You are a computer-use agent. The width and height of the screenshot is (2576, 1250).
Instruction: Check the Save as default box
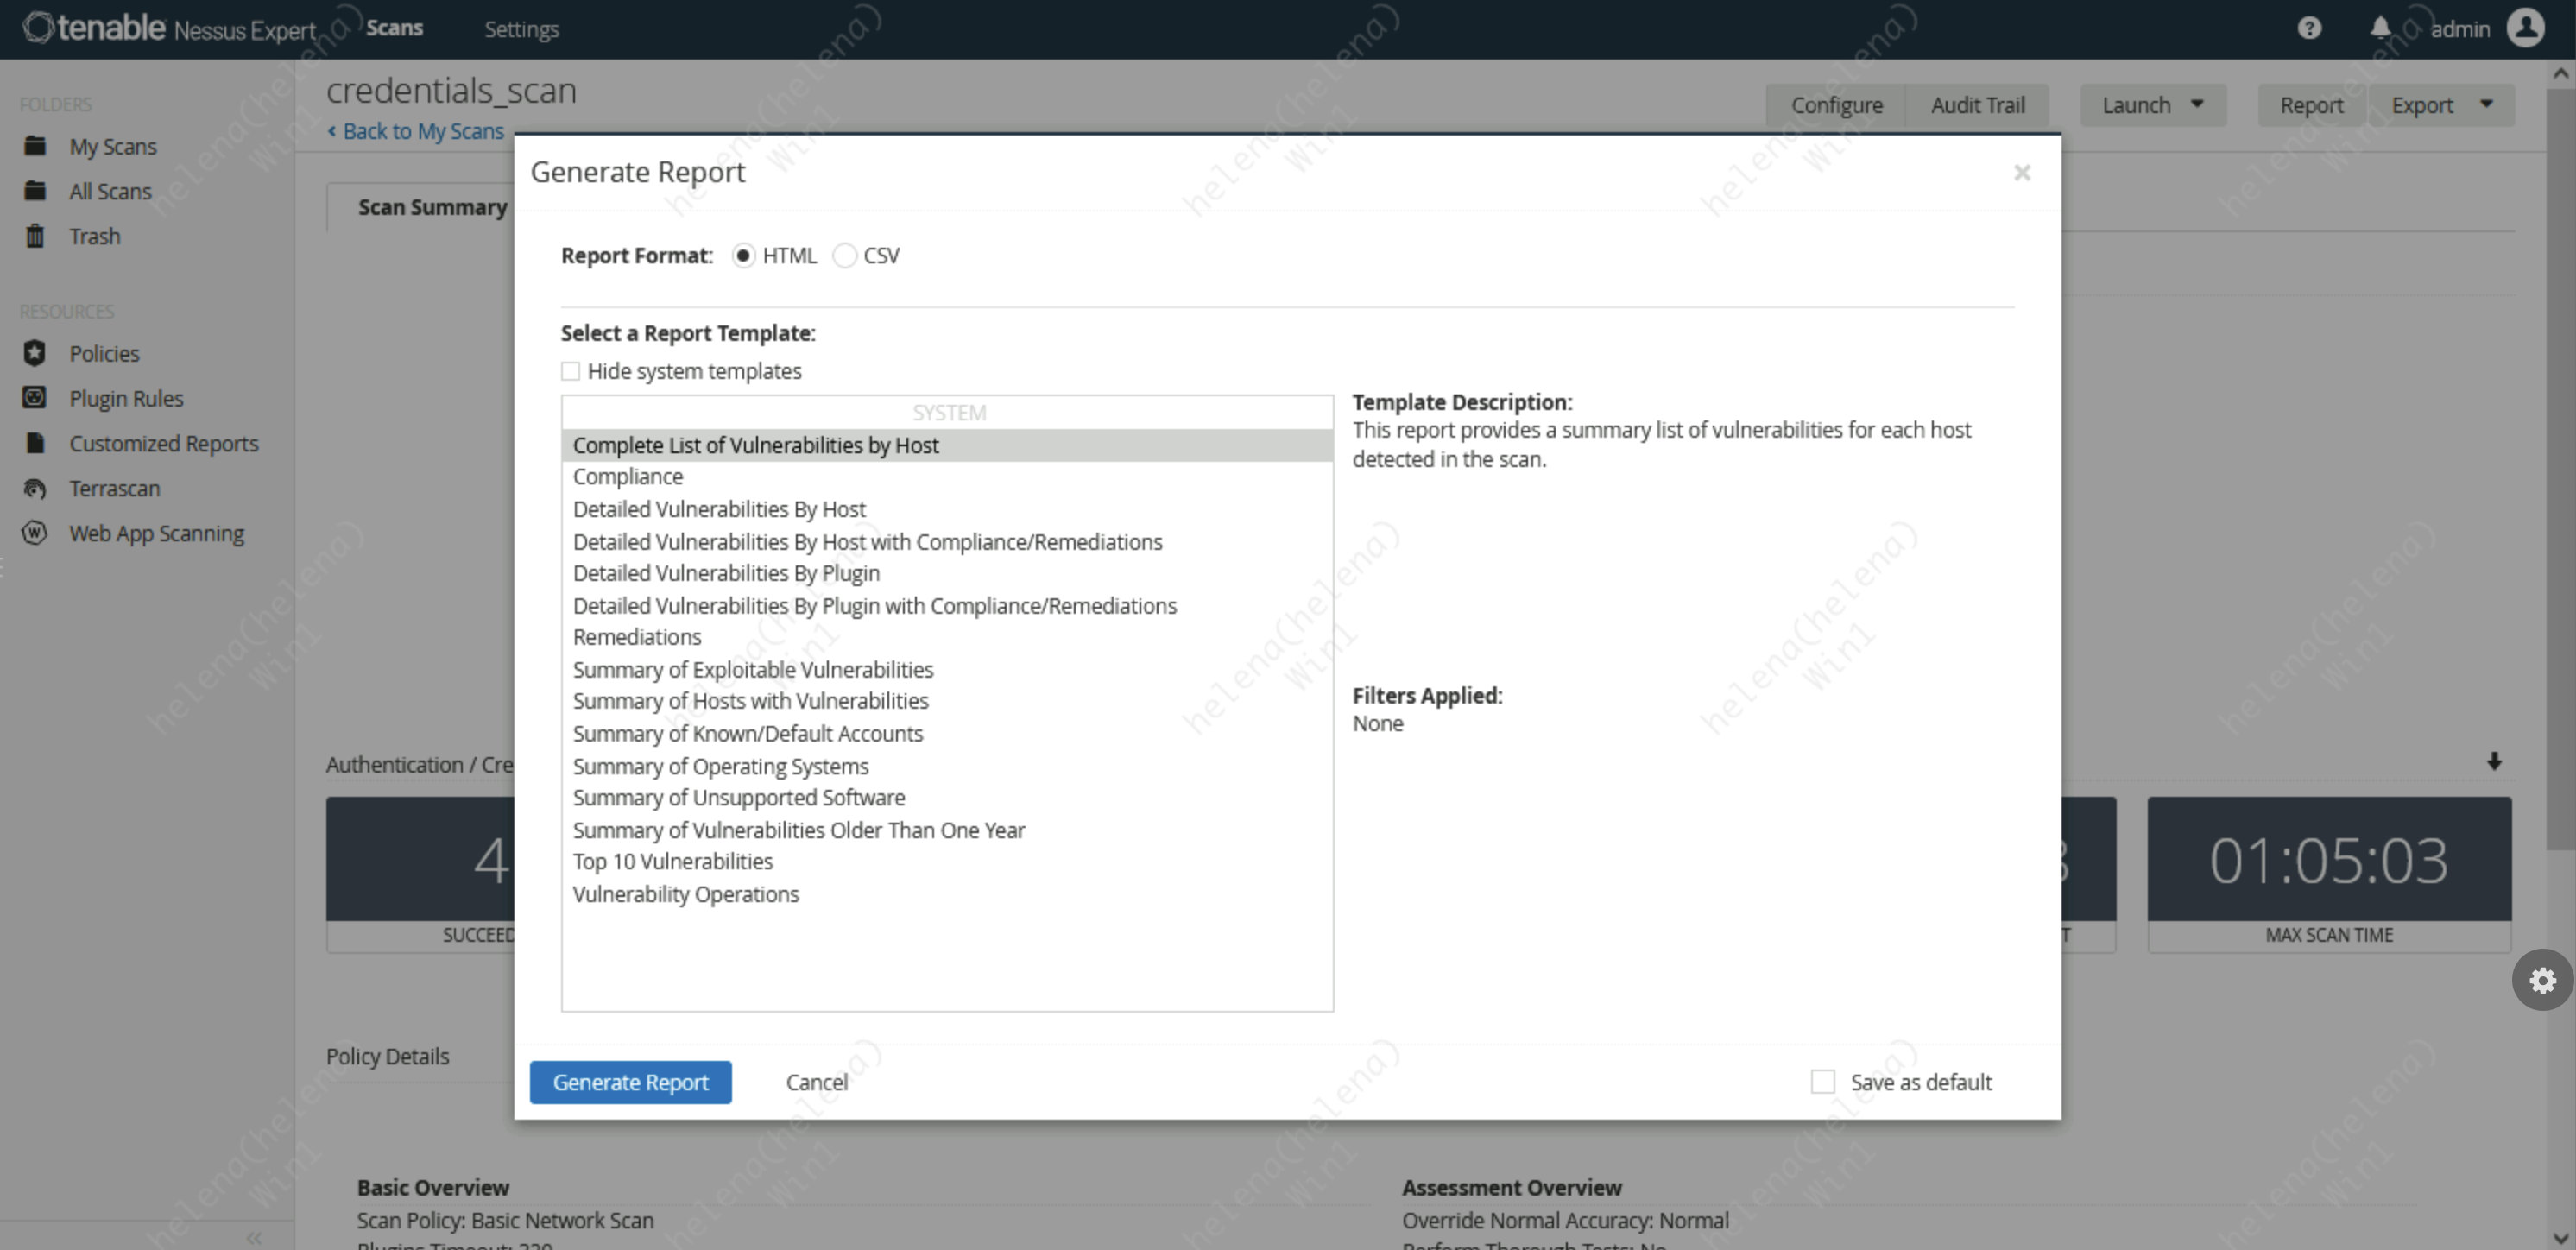(x=1823, y=1082)
